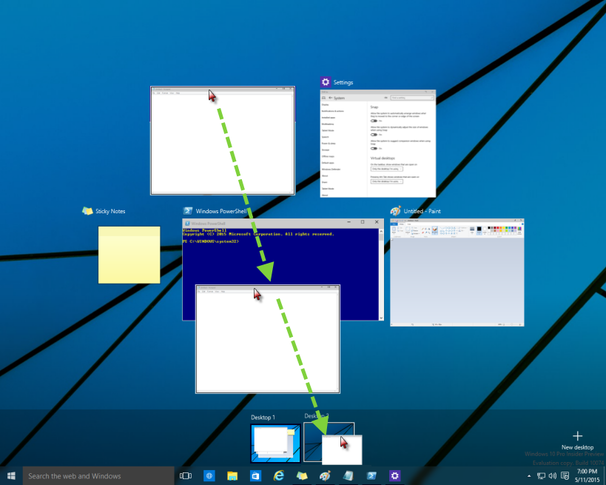
Task: Select the upper blank Notepad window thumbnail
Action: pyautogui.click(x=223, y=141)
